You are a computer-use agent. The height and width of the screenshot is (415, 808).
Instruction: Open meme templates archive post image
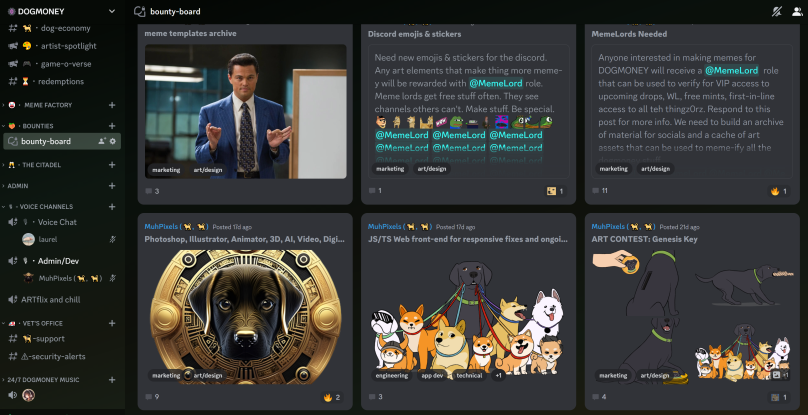point(245,111)
